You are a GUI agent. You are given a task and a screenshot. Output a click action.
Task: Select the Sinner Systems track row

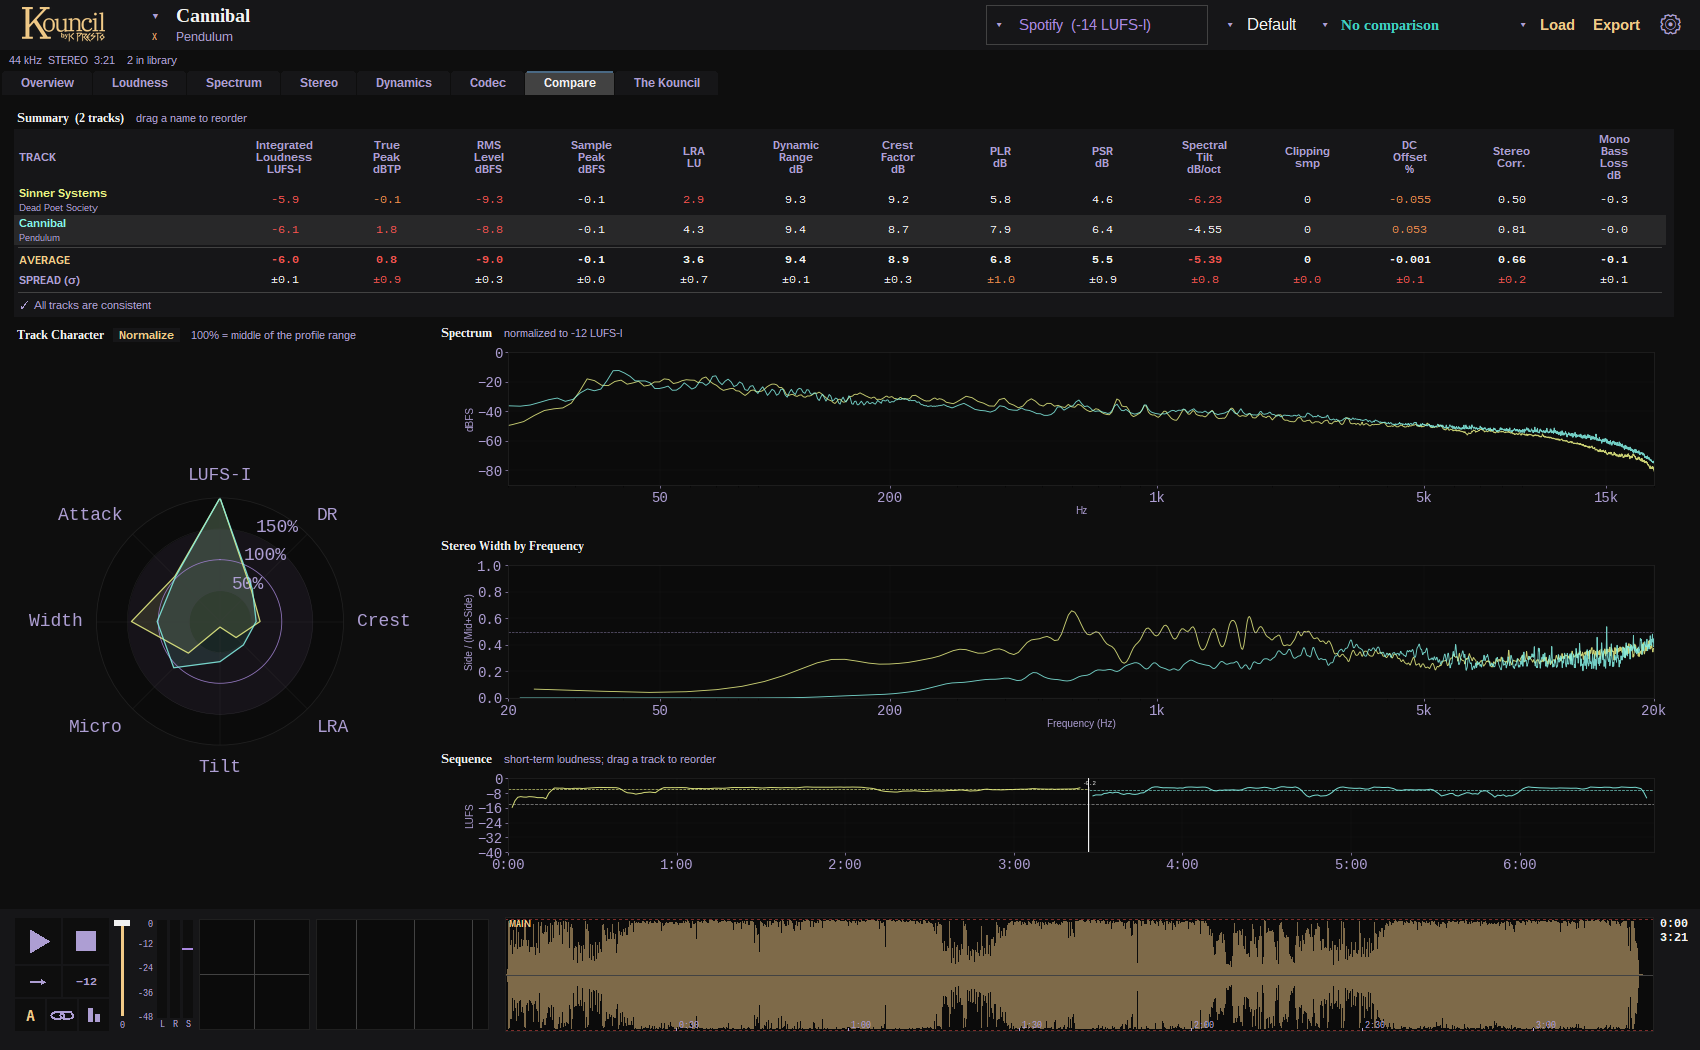tap(840, 200)
